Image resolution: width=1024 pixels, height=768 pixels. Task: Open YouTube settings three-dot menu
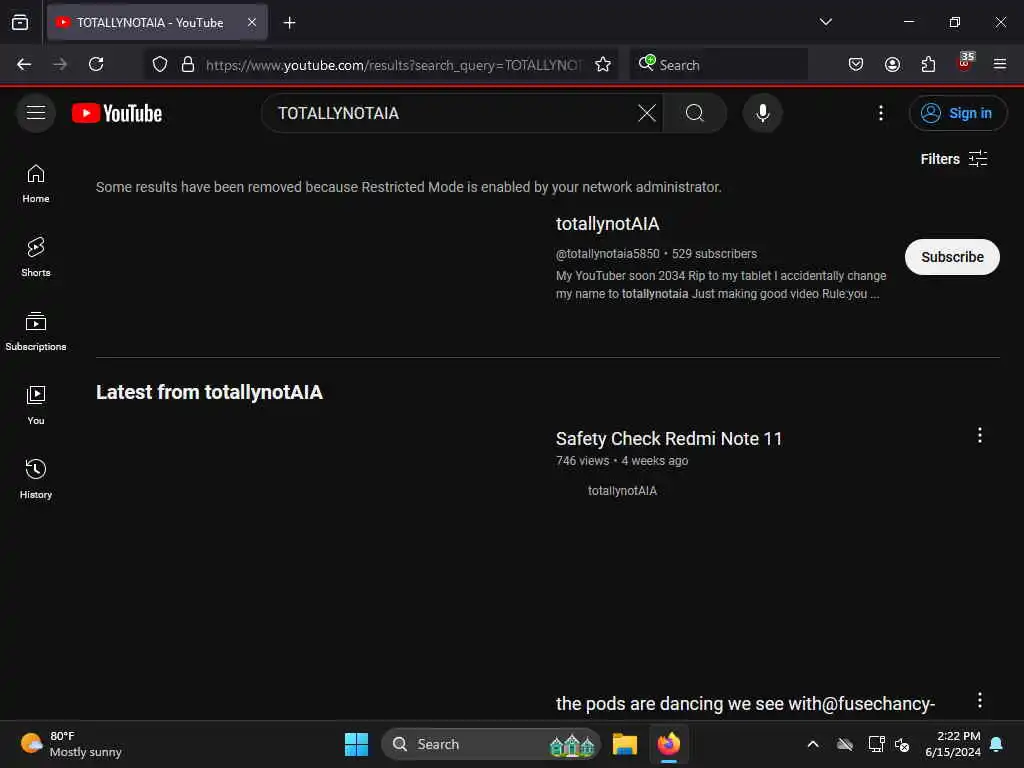[880, 113]
